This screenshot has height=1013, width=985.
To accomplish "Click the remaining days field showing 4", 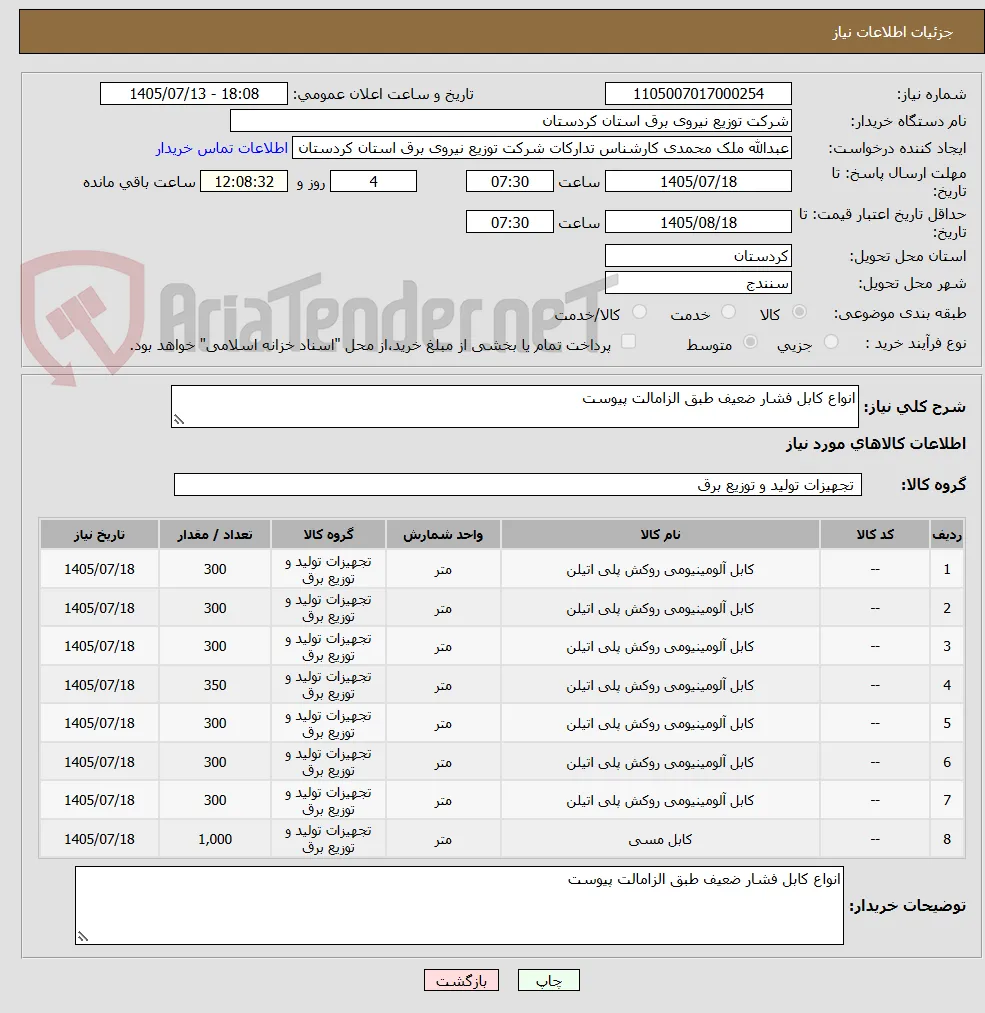I will coord(373,182).
